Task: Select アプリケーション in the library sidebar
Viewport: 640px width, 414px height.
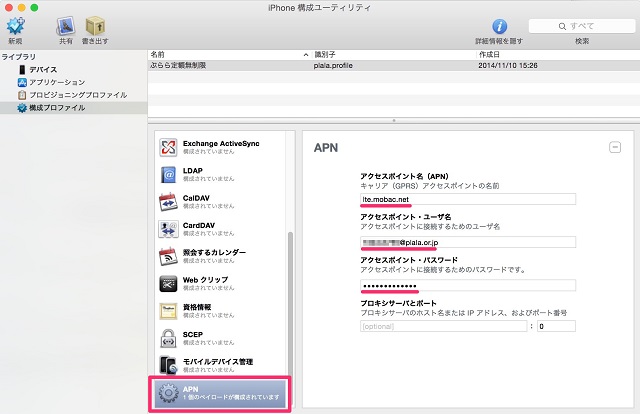Action: 57,82
